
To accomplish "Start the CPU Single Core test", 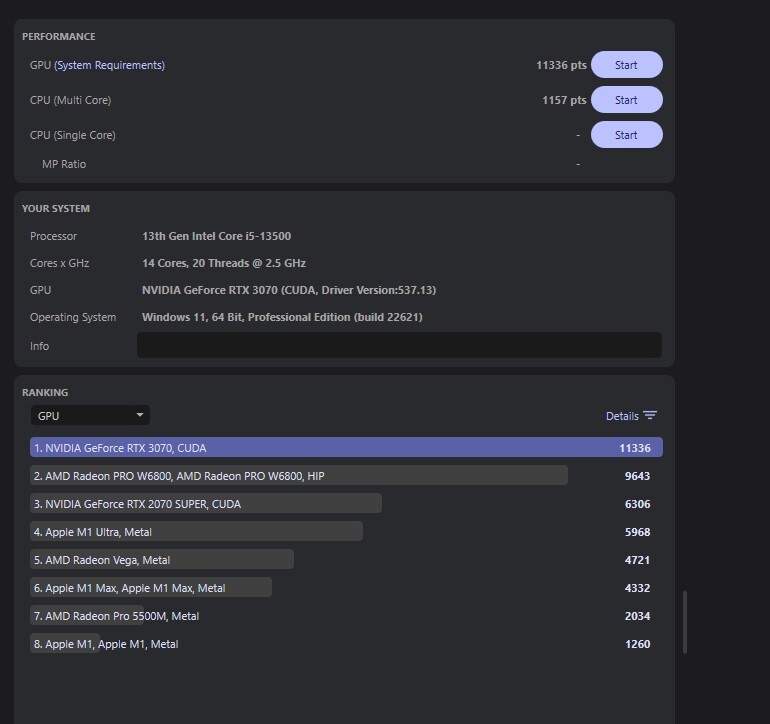I will coord(626,135).
